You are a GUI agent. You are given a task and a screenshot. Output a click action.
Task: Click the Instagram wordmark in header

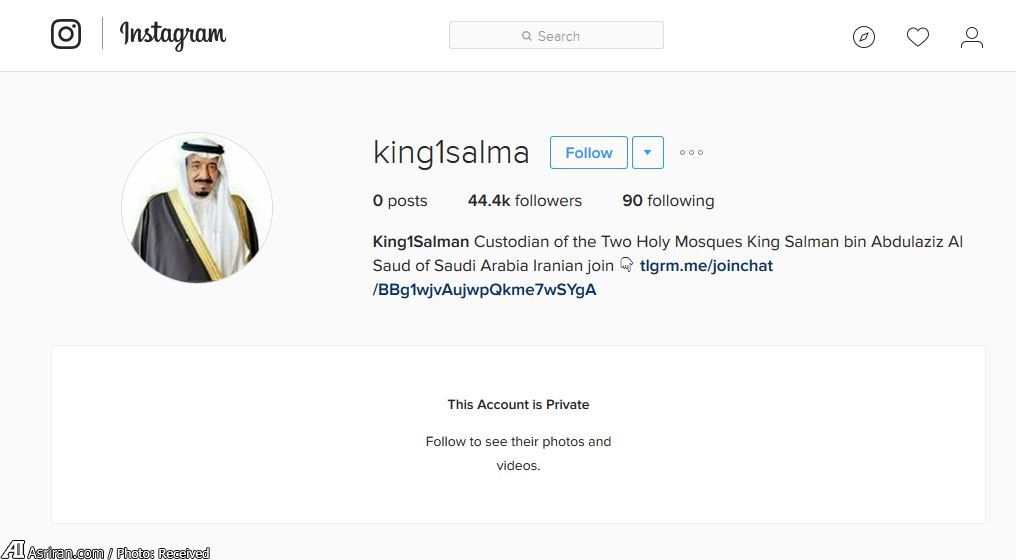[173, 35]
